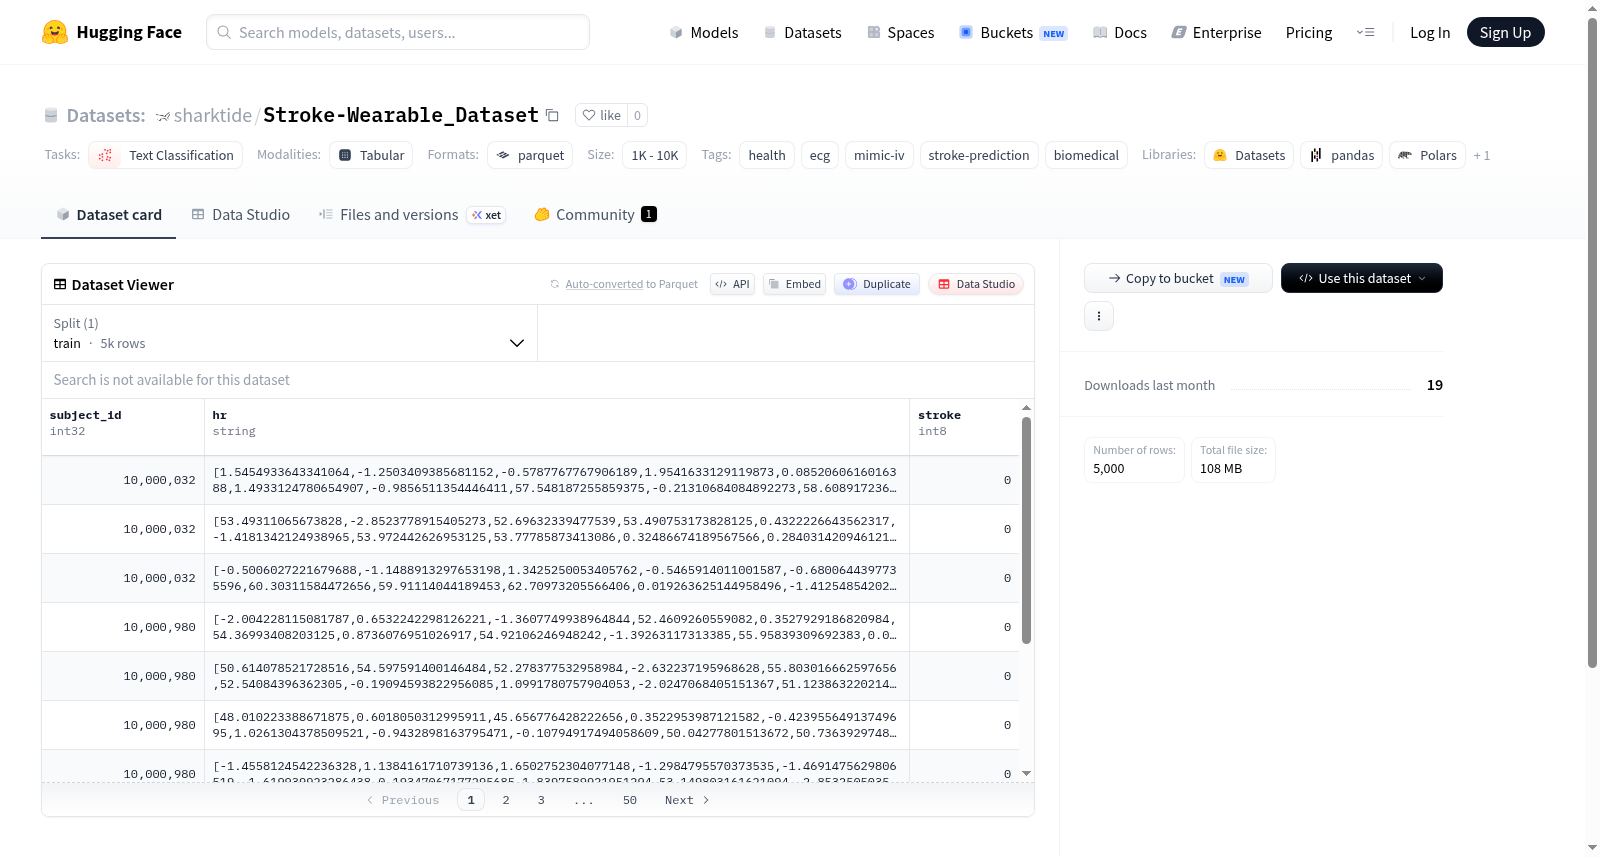Open the Polars library tag
1600x857 pixels.
pos(1427,155)
